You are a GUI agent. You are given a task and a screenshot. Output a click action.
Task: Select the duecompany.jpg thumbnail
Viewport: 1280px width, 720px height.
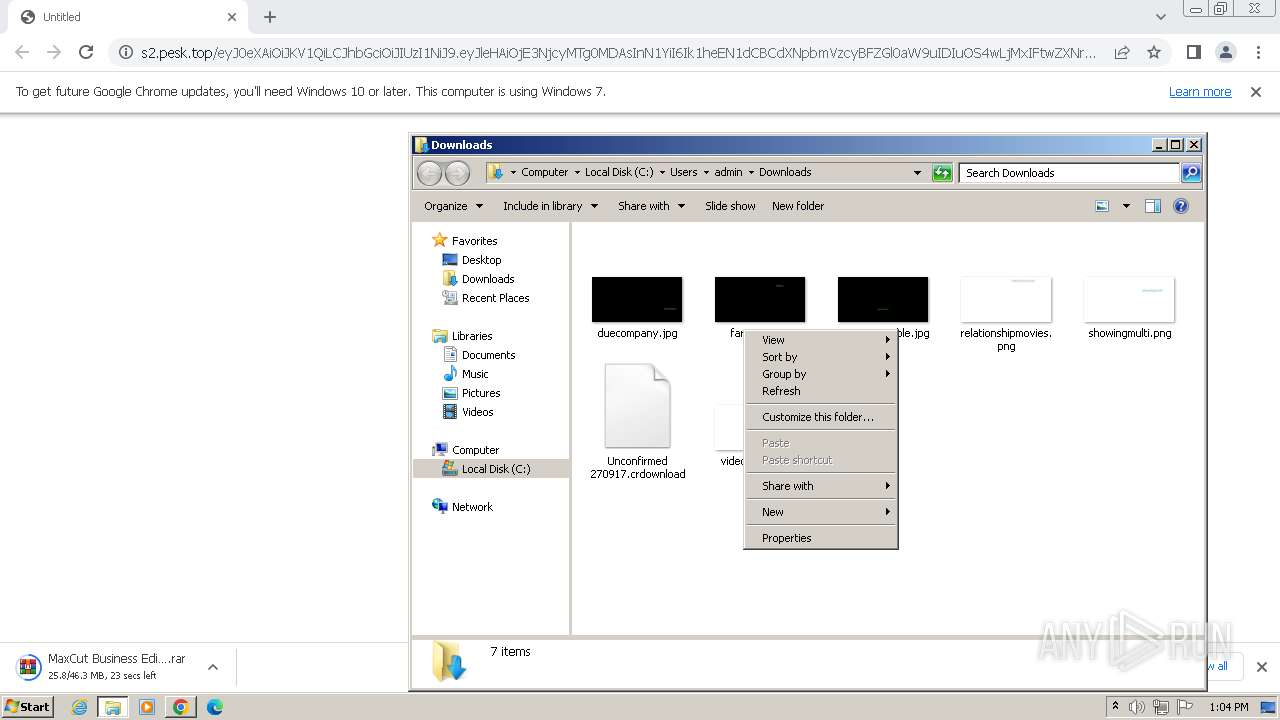click(x=637, y=300)
